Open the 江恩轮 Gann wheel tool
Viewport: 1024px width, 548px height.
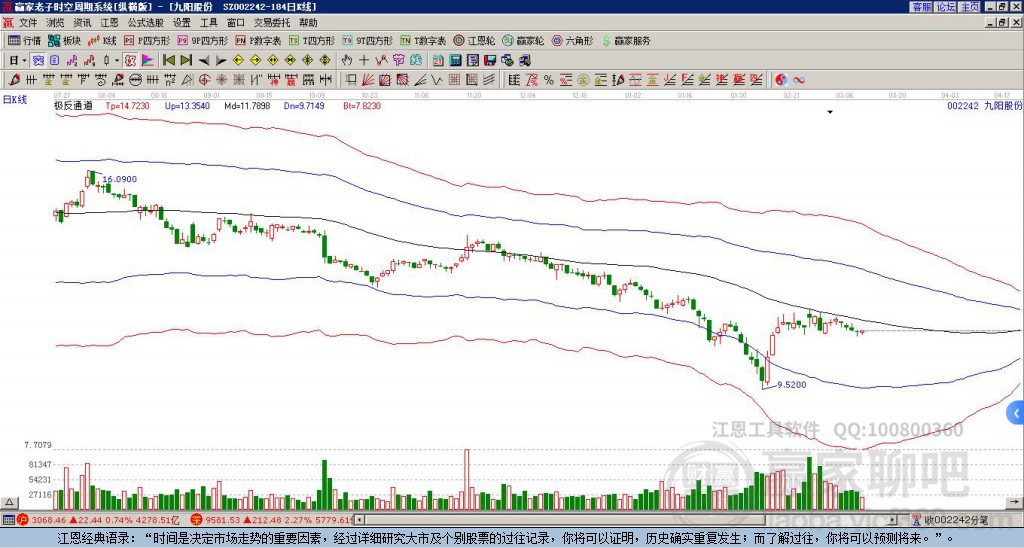[474, 40]
